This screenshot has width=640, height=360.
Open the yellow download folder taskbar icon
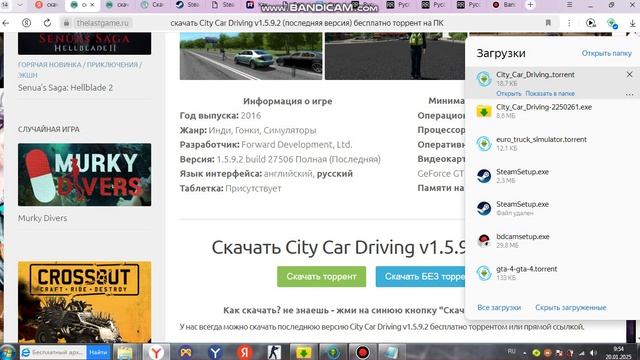pos(303,352)
